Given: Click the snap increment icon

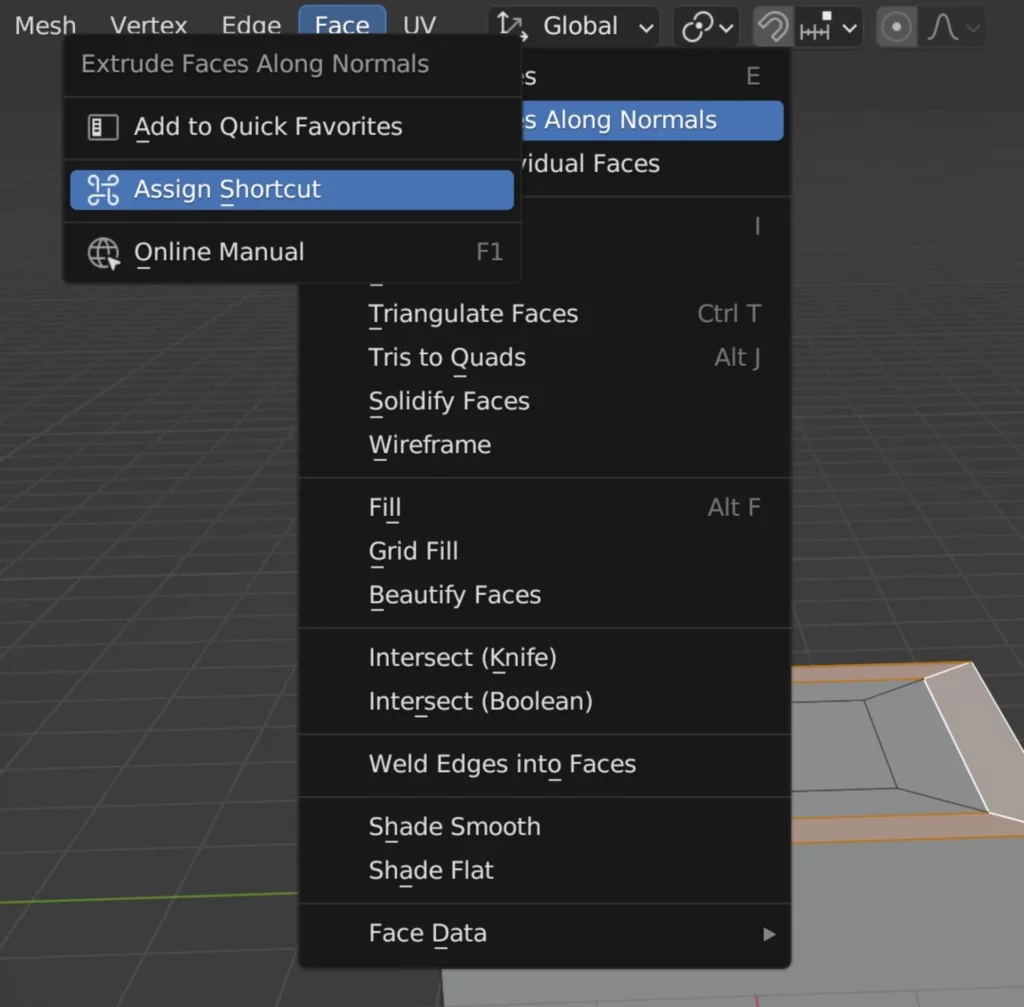Looking at the screenshot, I should pyautogui.click(x=816, y=27).
